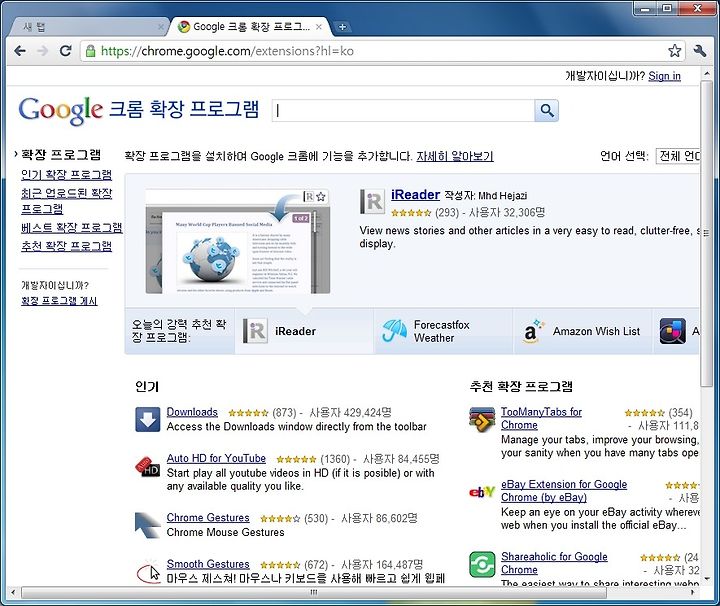Click the Smooth Gestures icon

click(x=148, y=571)
